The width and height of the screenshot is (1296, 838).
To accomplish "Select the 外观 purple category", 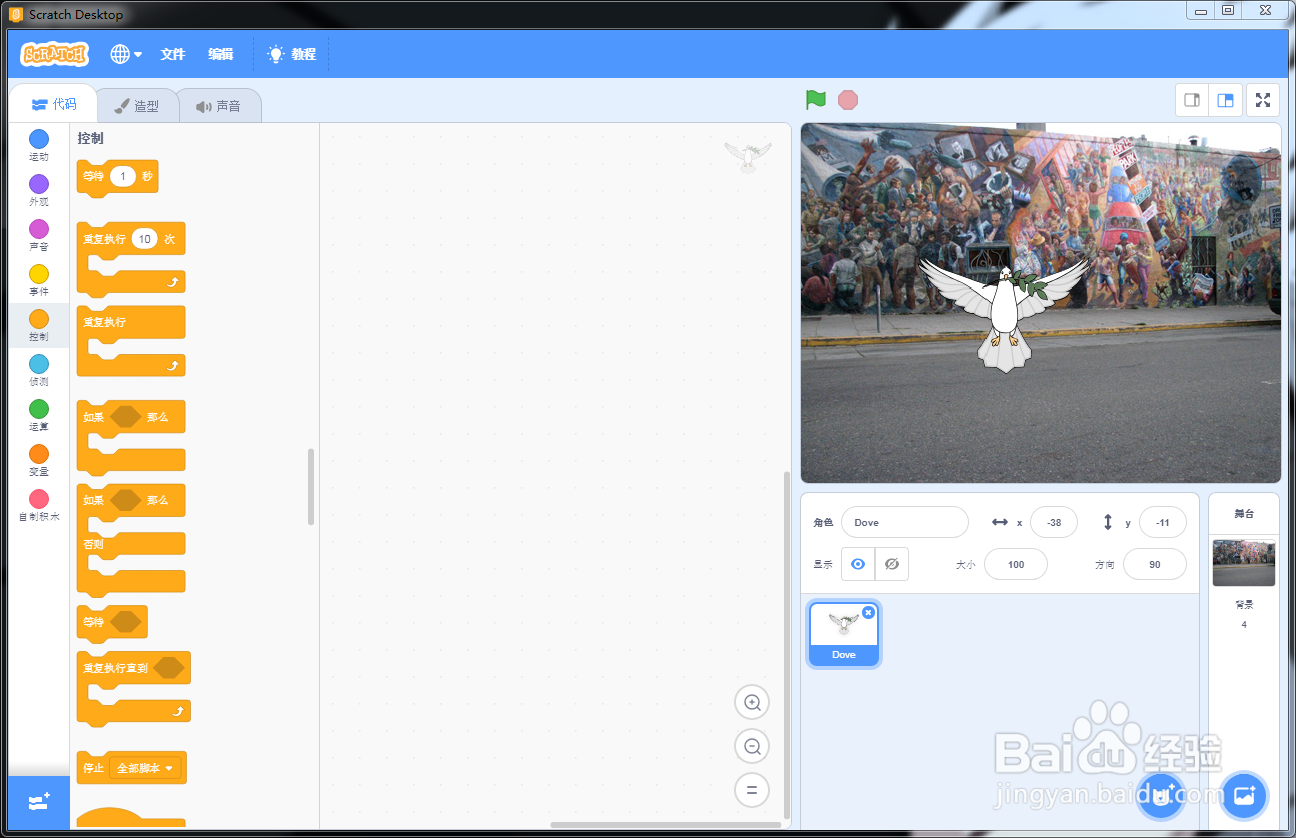I will (x=38, y=190).
